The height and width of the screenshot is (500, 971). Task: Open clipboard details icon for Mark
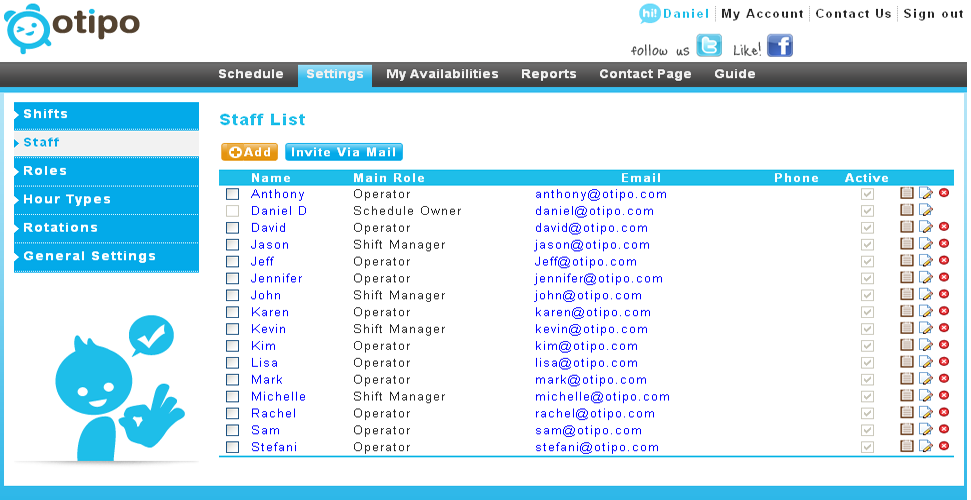pos(907,379)
